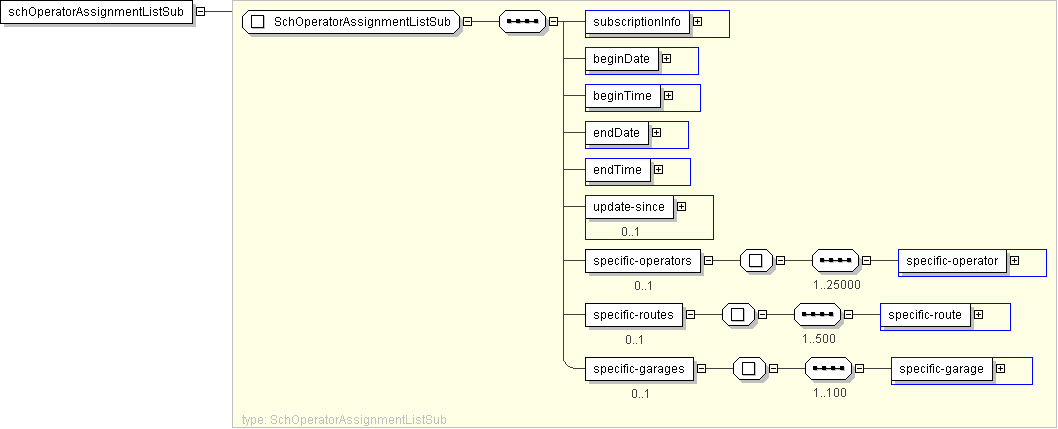Expand the endTime element node
This screenshot has width=1058, height=429.
pyautogui.click(x=658, y=170)
